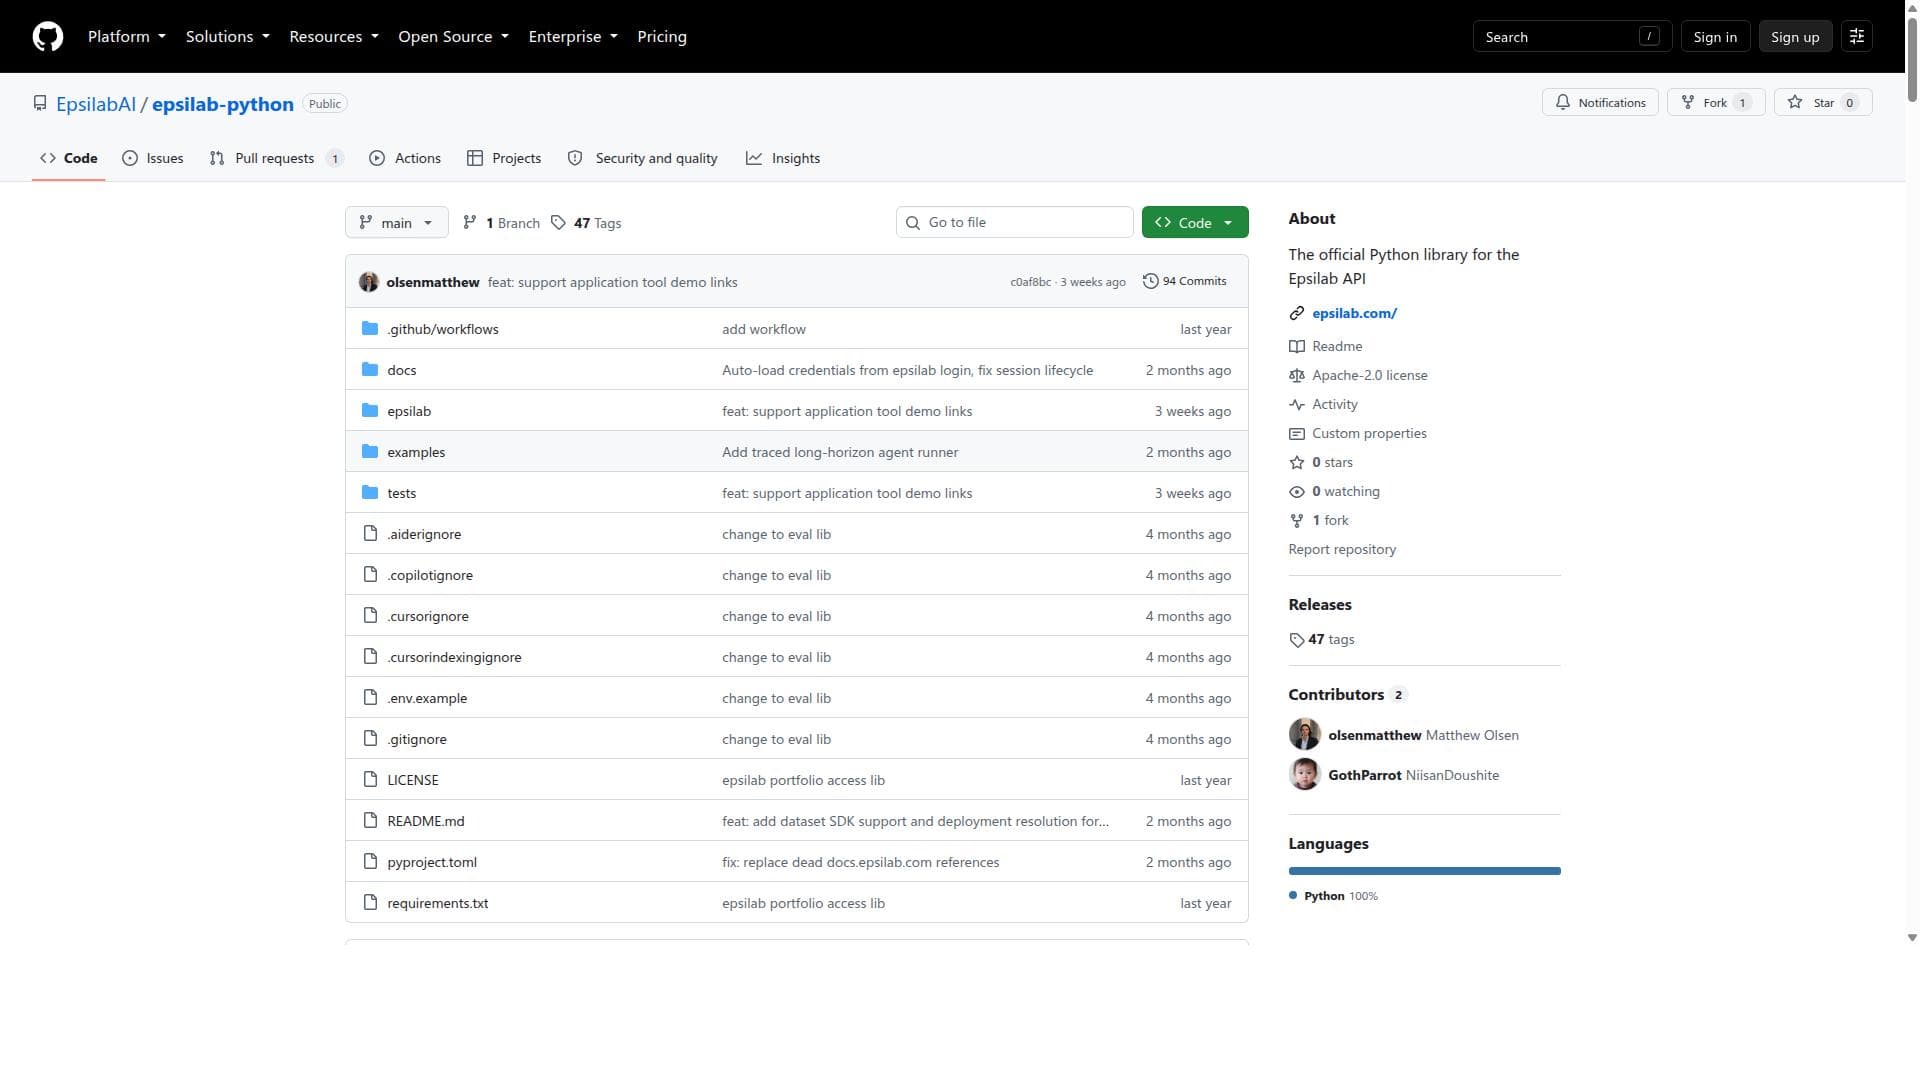Screen dimensions: 1920x1080
Task: Open GothParrot contributor avatar
Action: 1305,775
